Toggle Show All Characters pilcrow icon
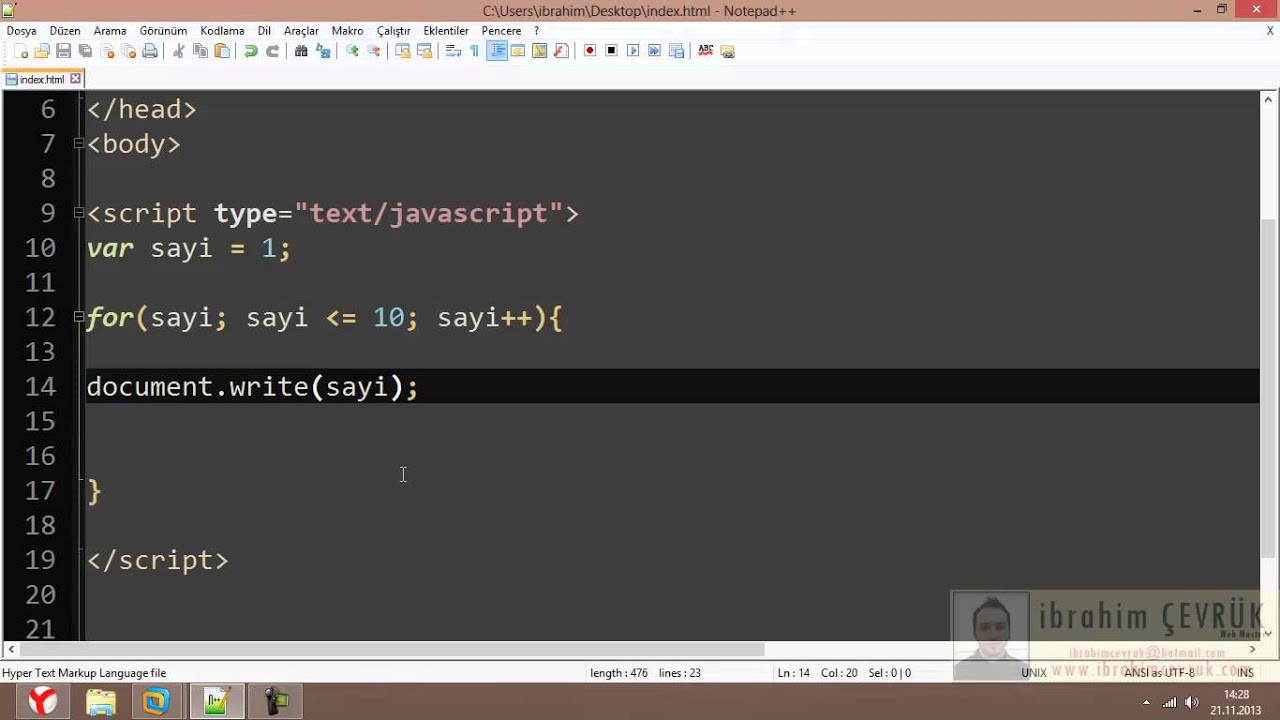The image size is (1280, 720). (x=474, y=51)
